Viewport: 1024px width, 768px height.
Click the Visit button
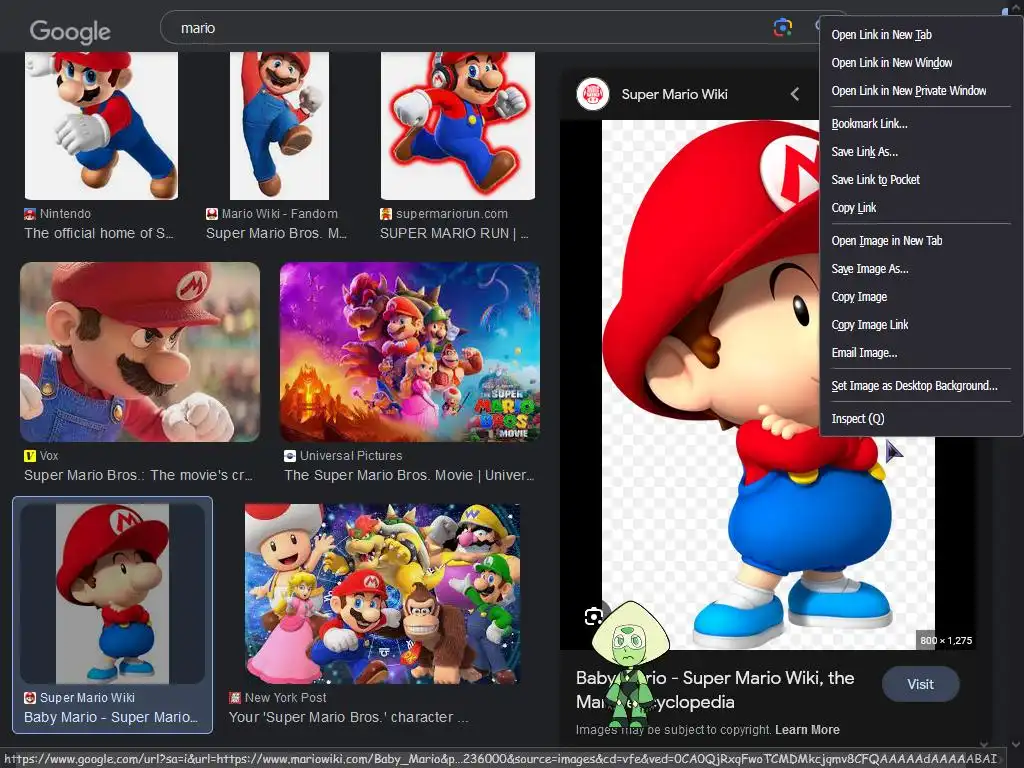click(x=920, y=684)
